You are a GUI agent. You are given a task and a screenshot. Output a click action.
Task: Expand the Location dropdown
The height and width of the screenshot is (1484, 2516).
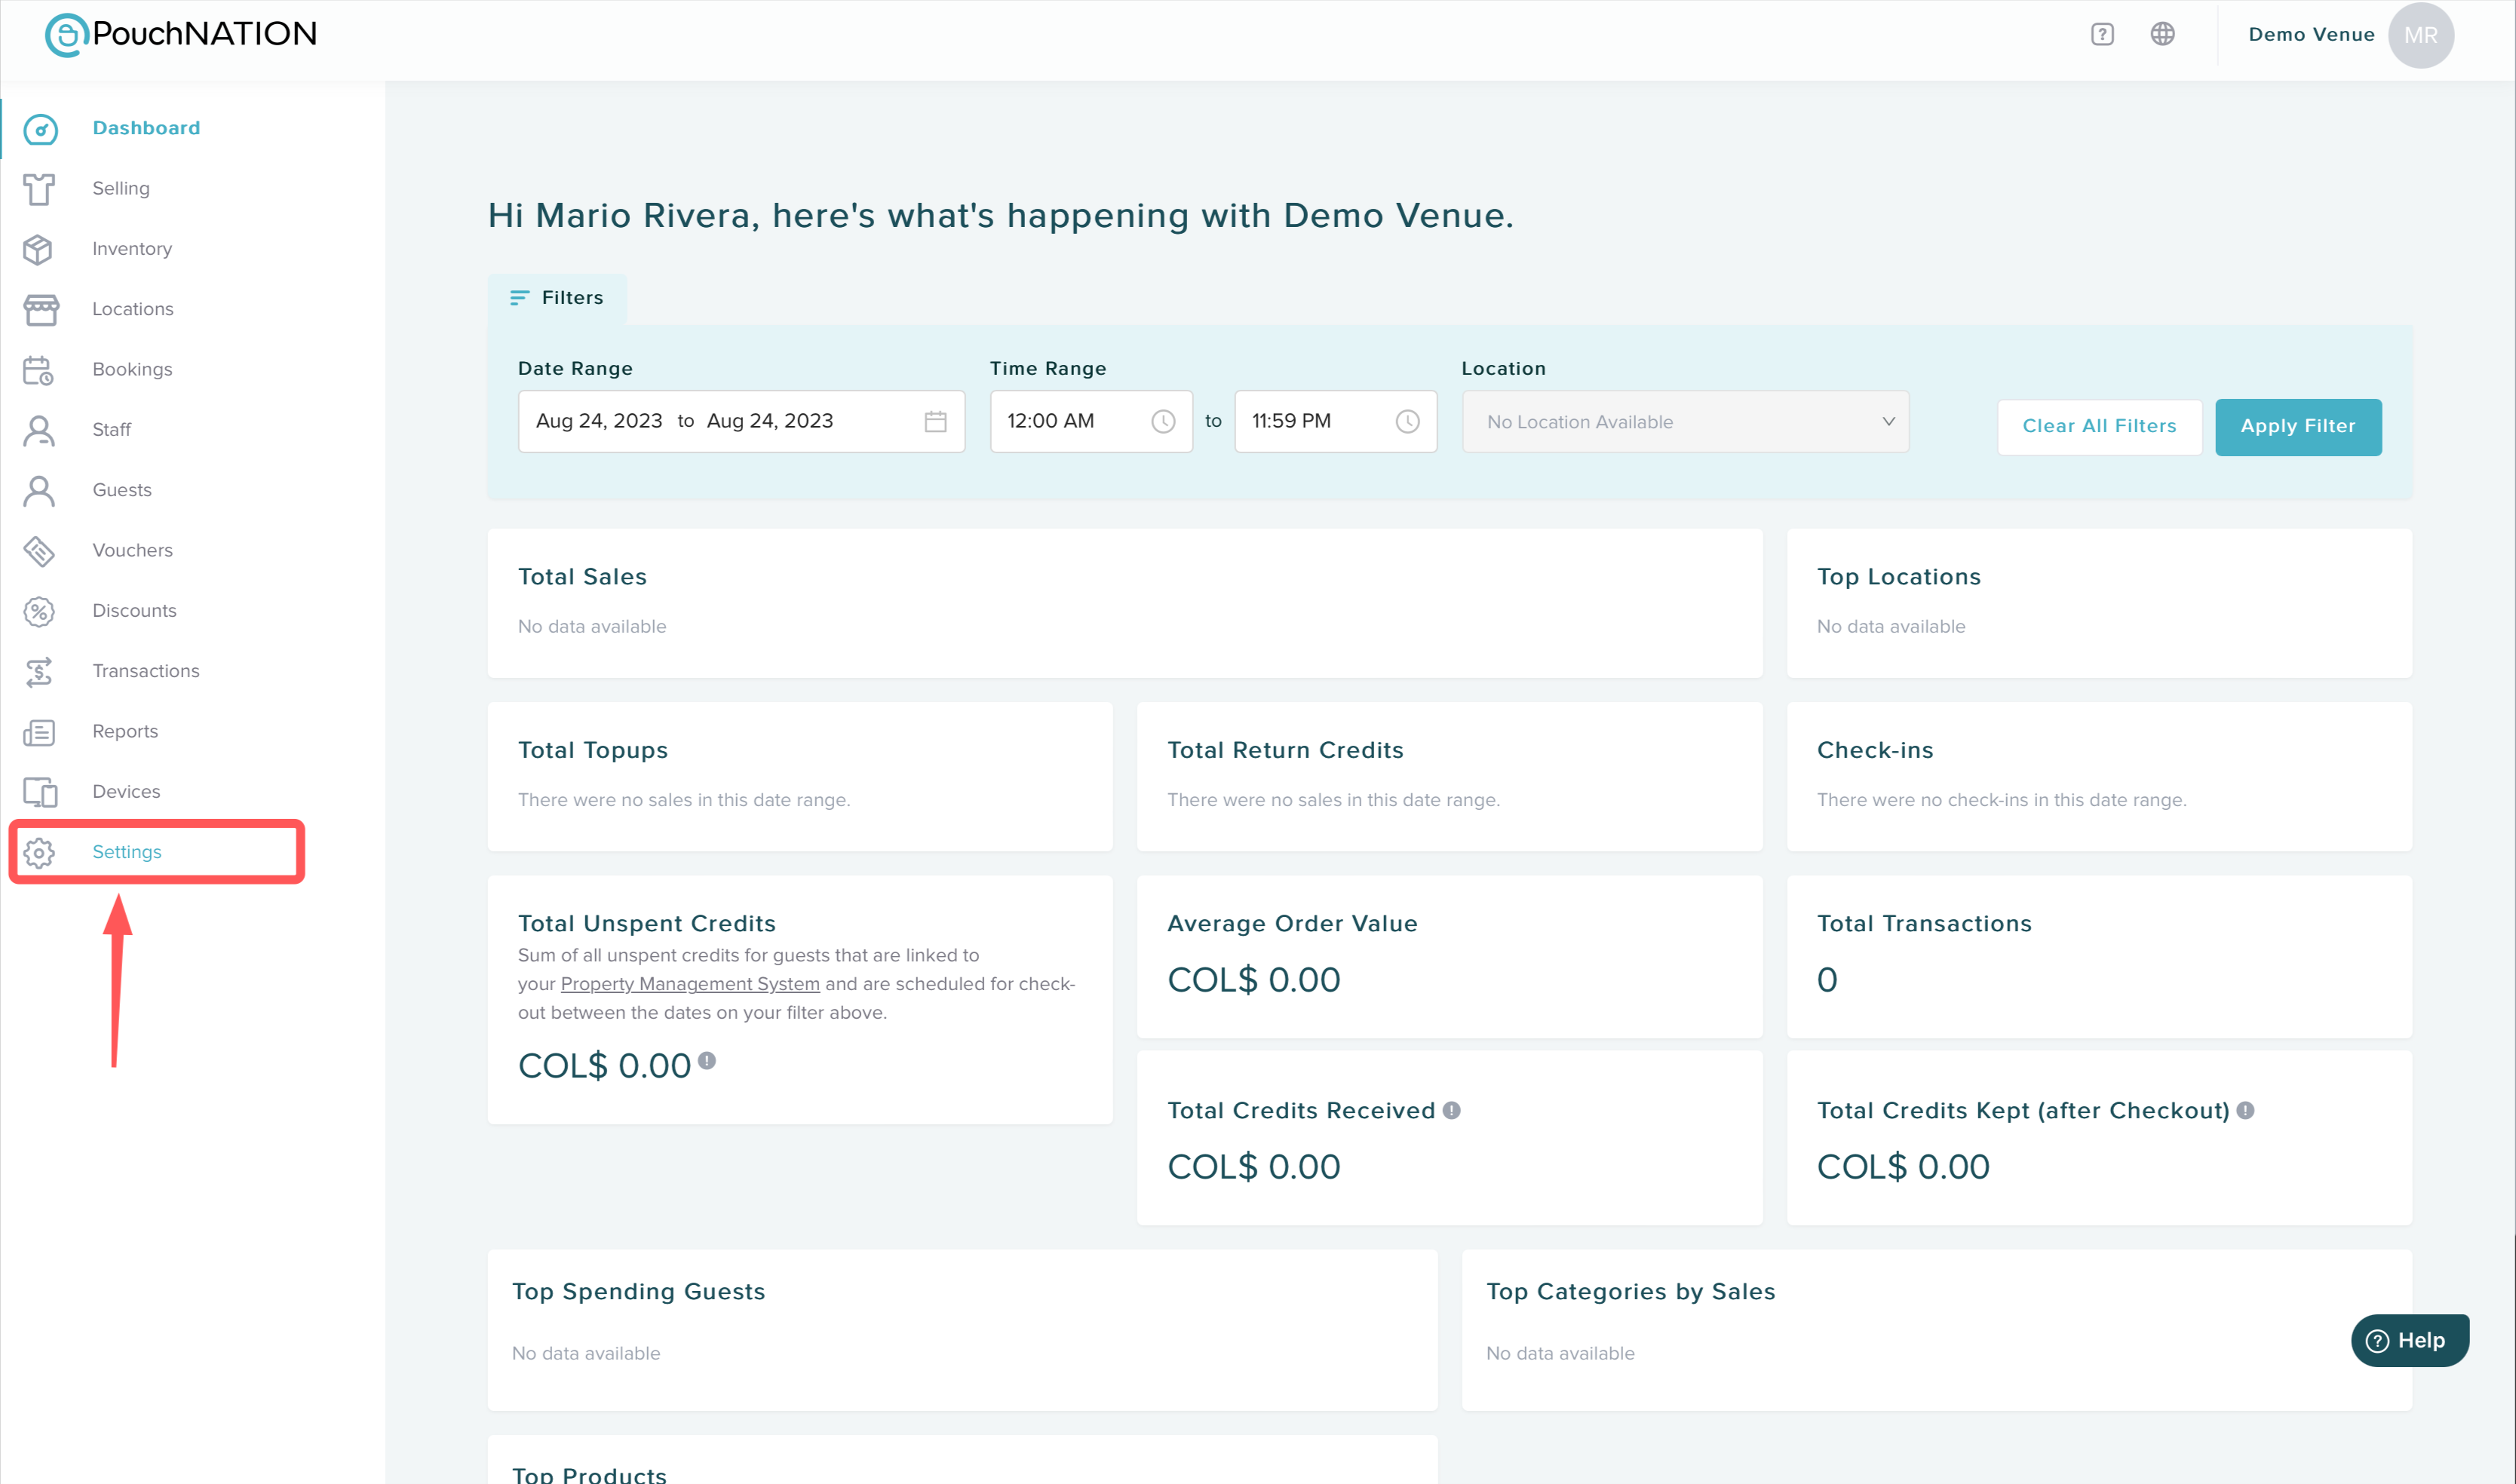1684,422
